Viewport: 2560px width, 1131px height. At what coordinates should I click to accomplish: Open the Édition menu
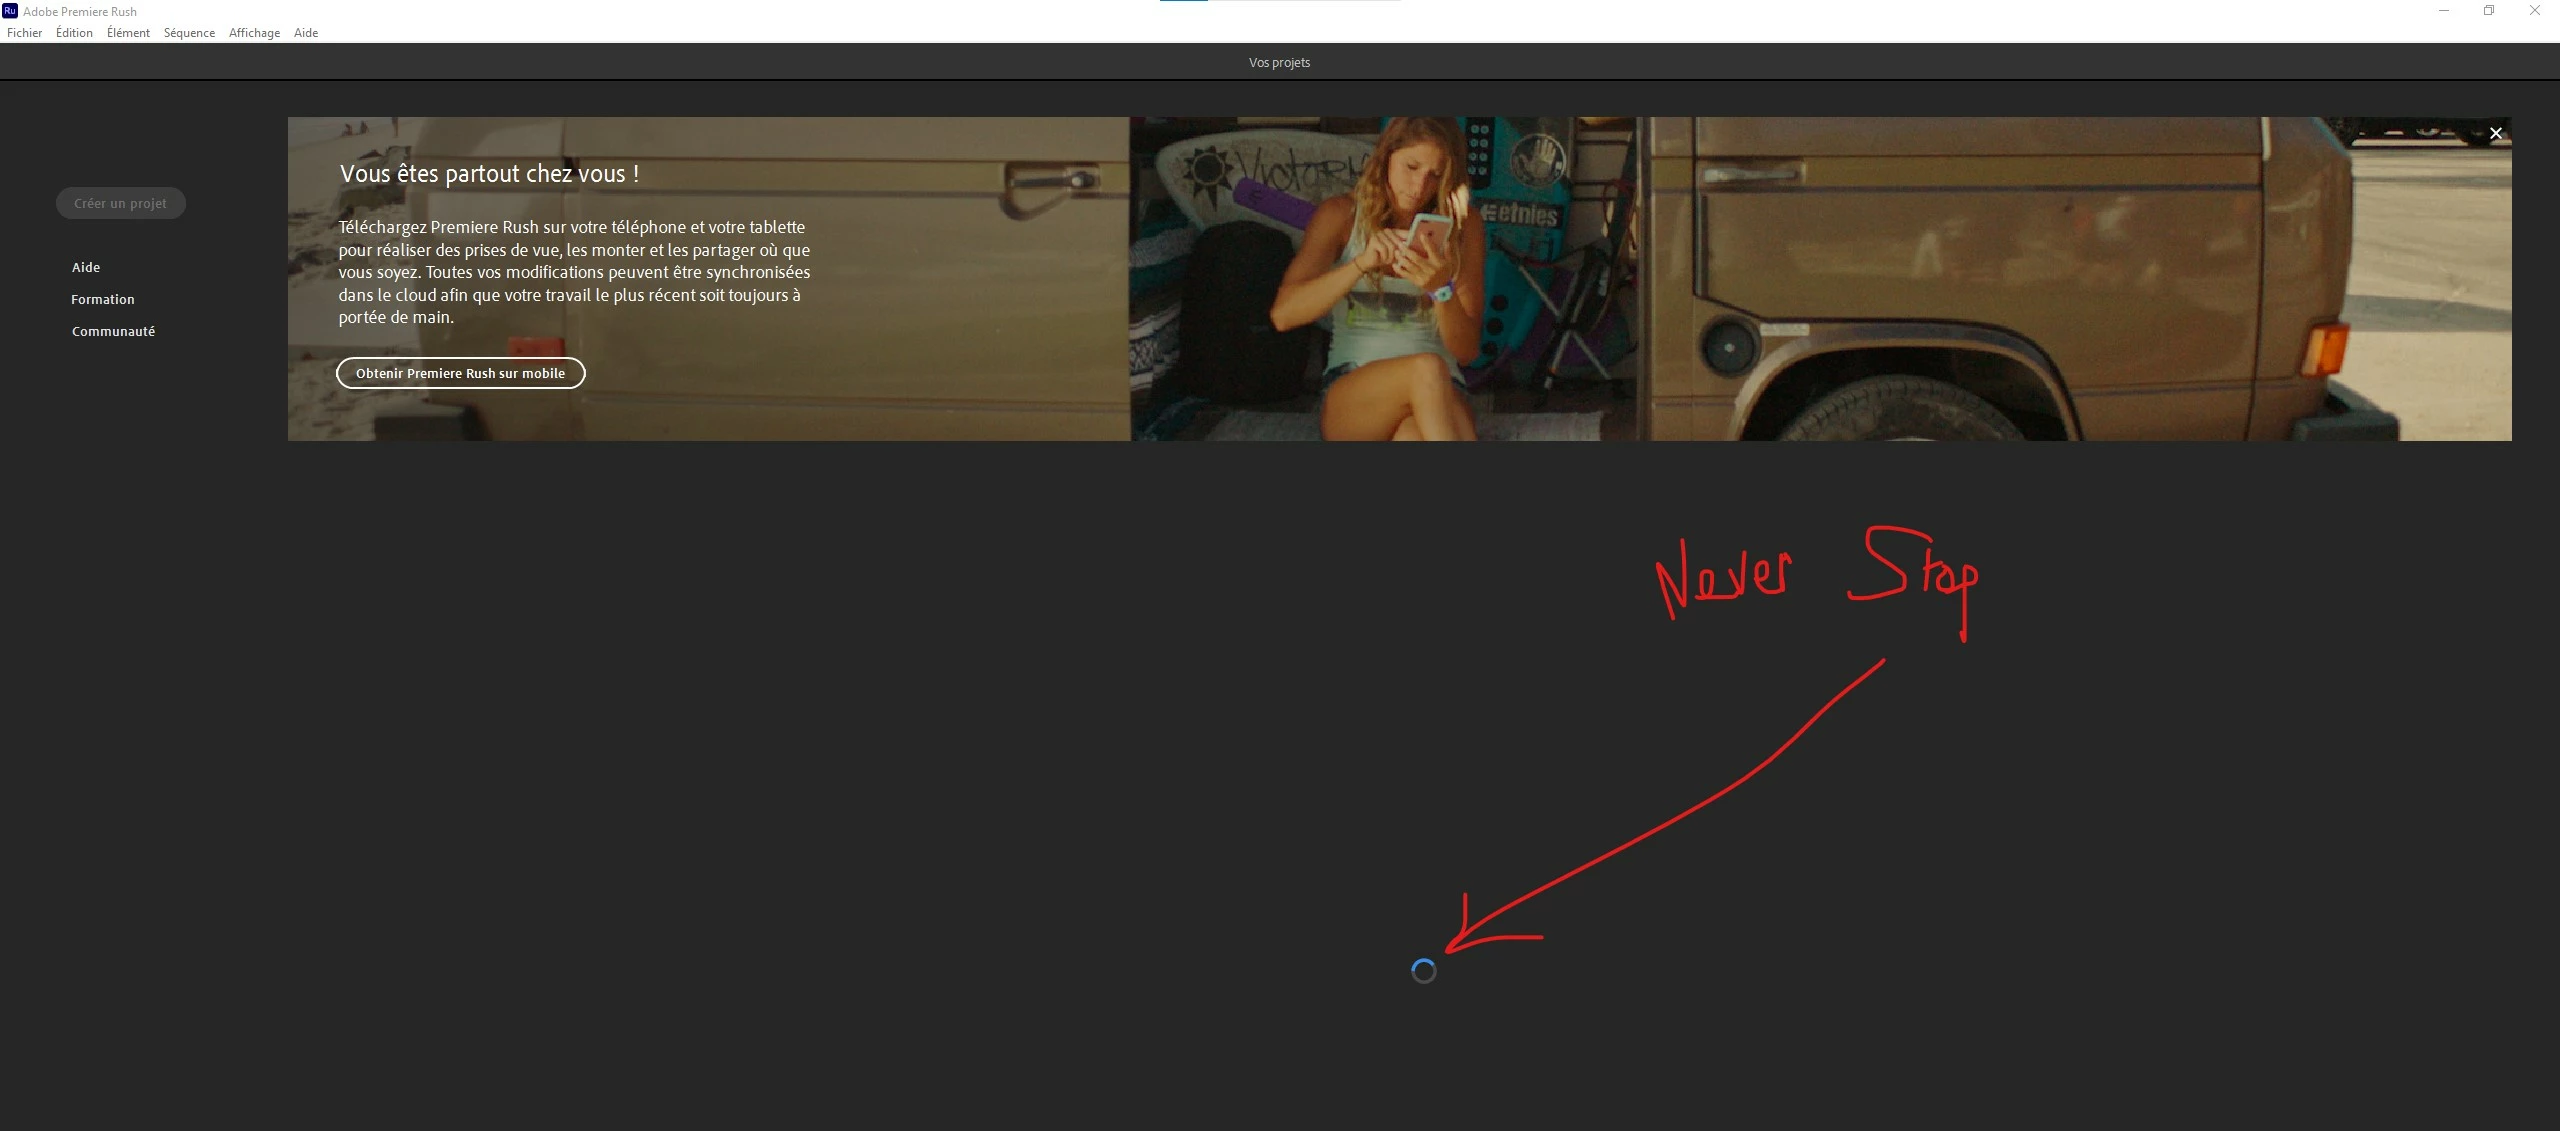point(74,33)
